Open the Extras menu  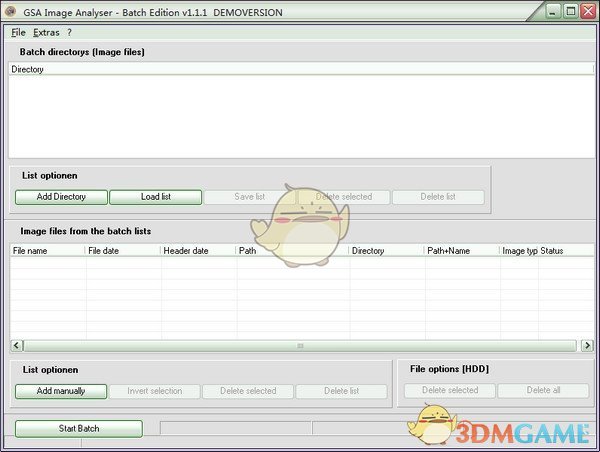[46, 33]
